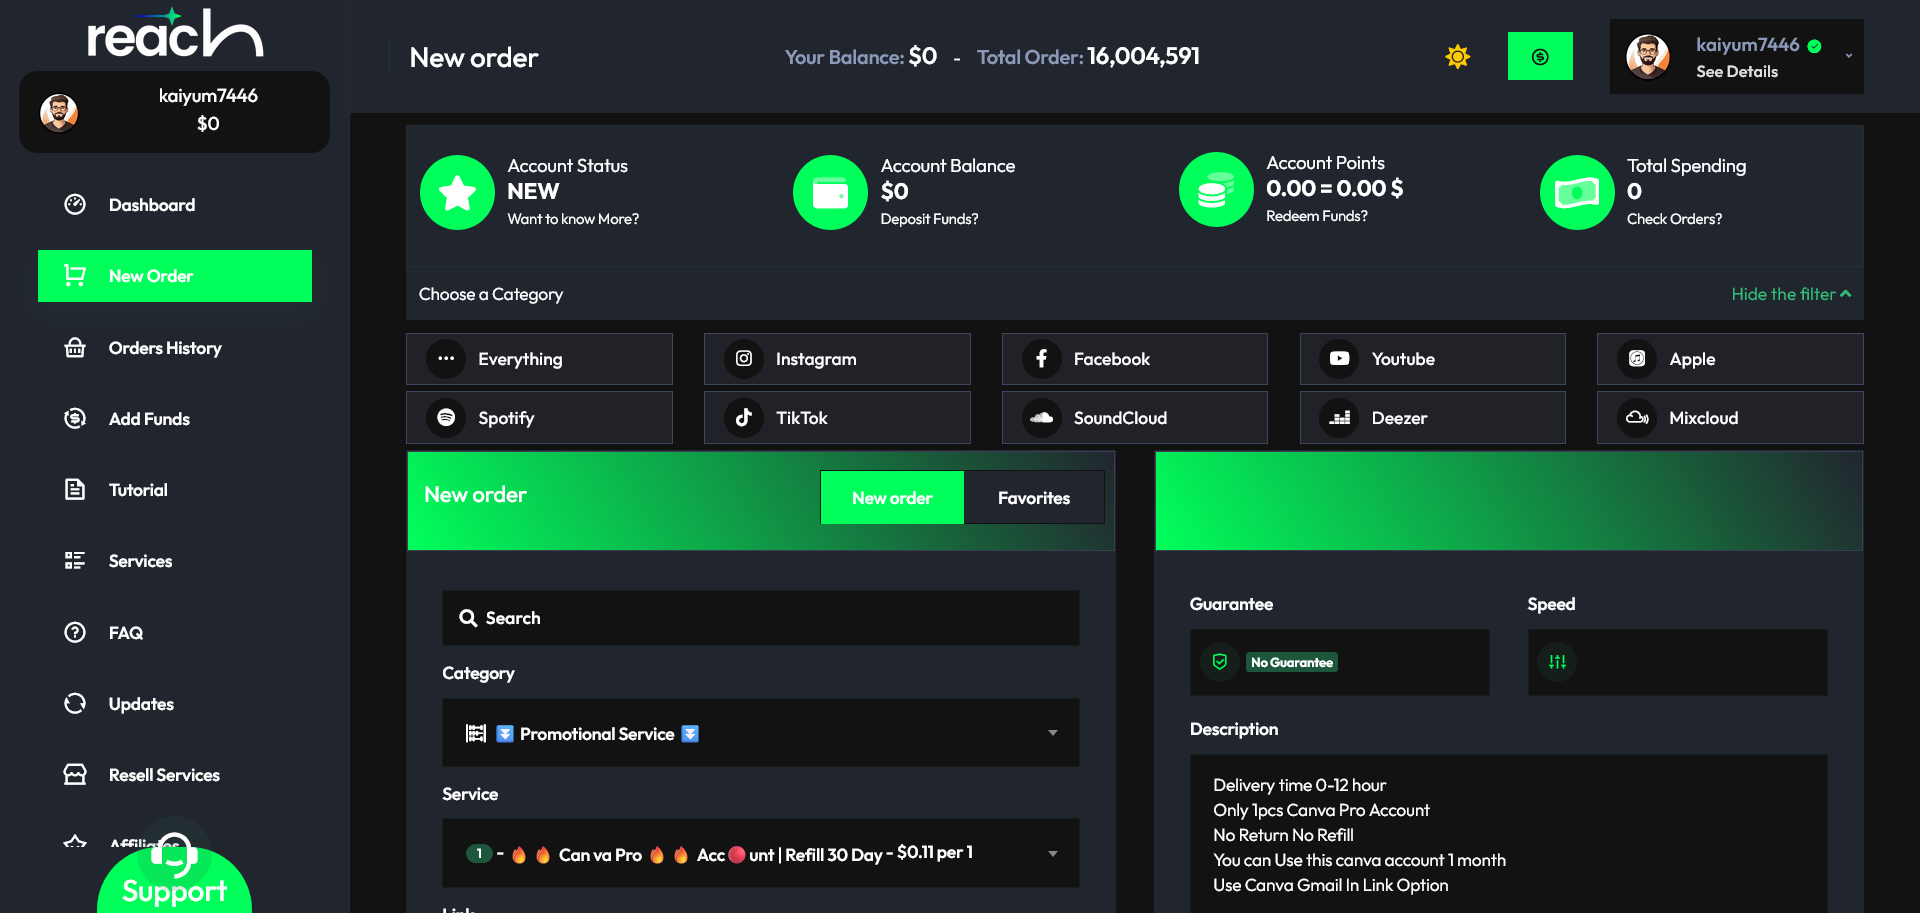
Task: Click the sidebar user avatar
Action: [x=59, y=112]
